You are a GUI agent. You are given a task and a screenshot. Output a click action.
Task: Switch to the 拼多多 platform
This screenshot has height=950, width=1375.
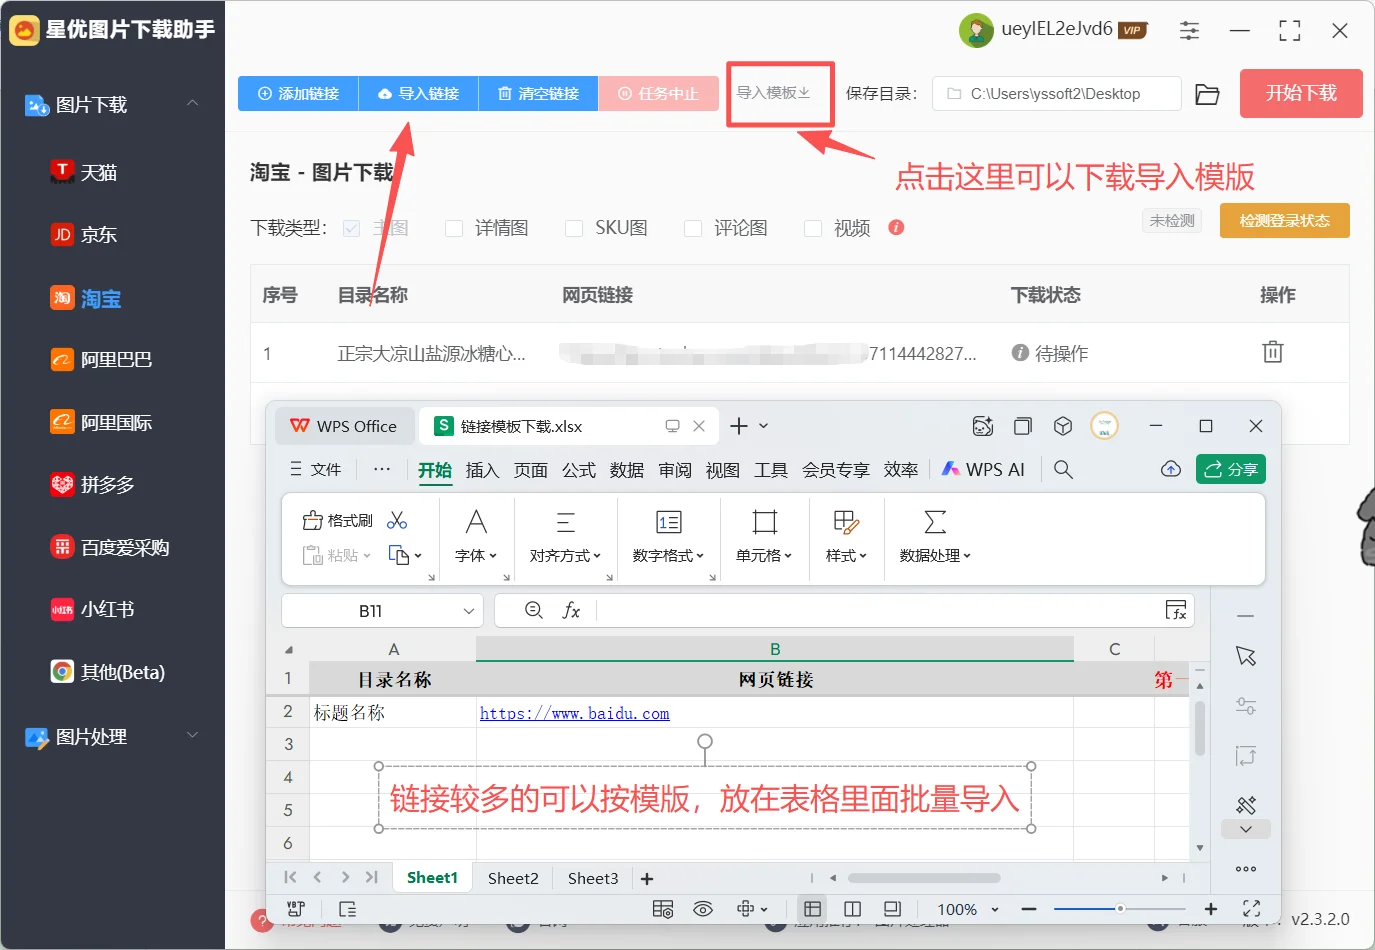(101, 485)
